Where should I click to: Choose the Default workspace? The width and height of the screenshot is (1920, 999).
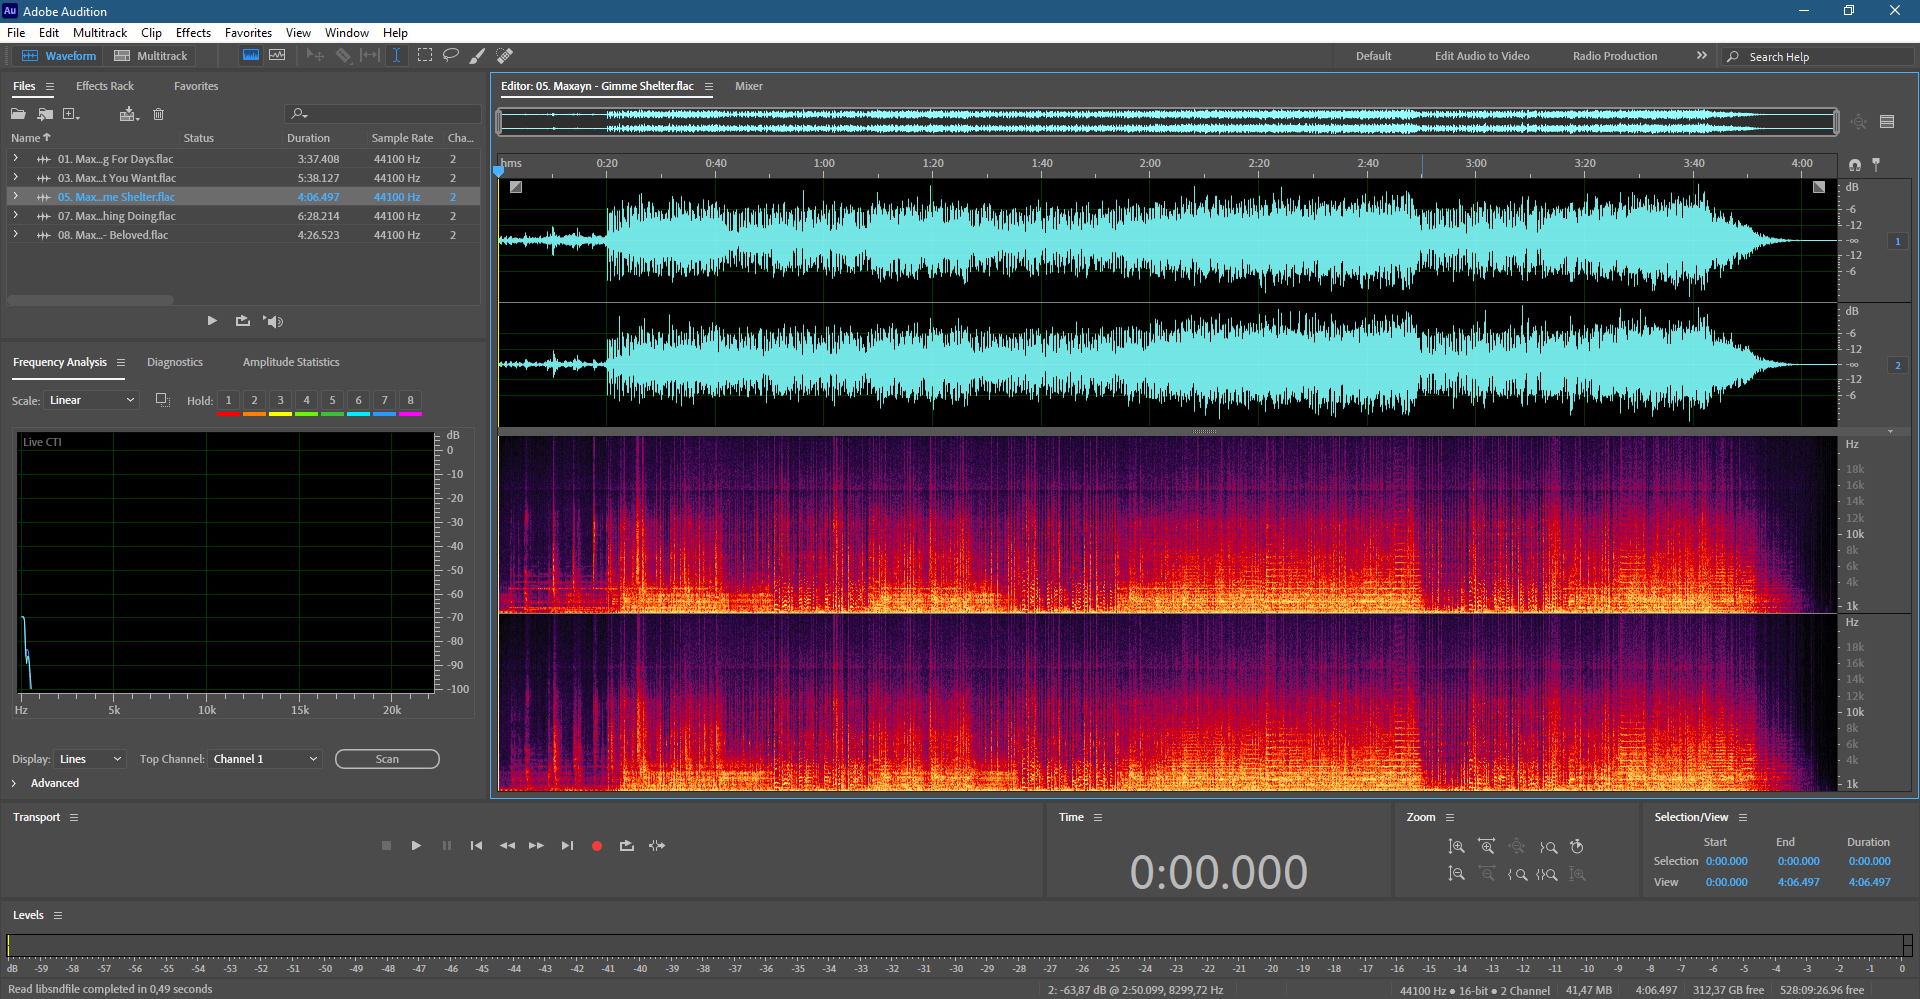pos(1374,56)
